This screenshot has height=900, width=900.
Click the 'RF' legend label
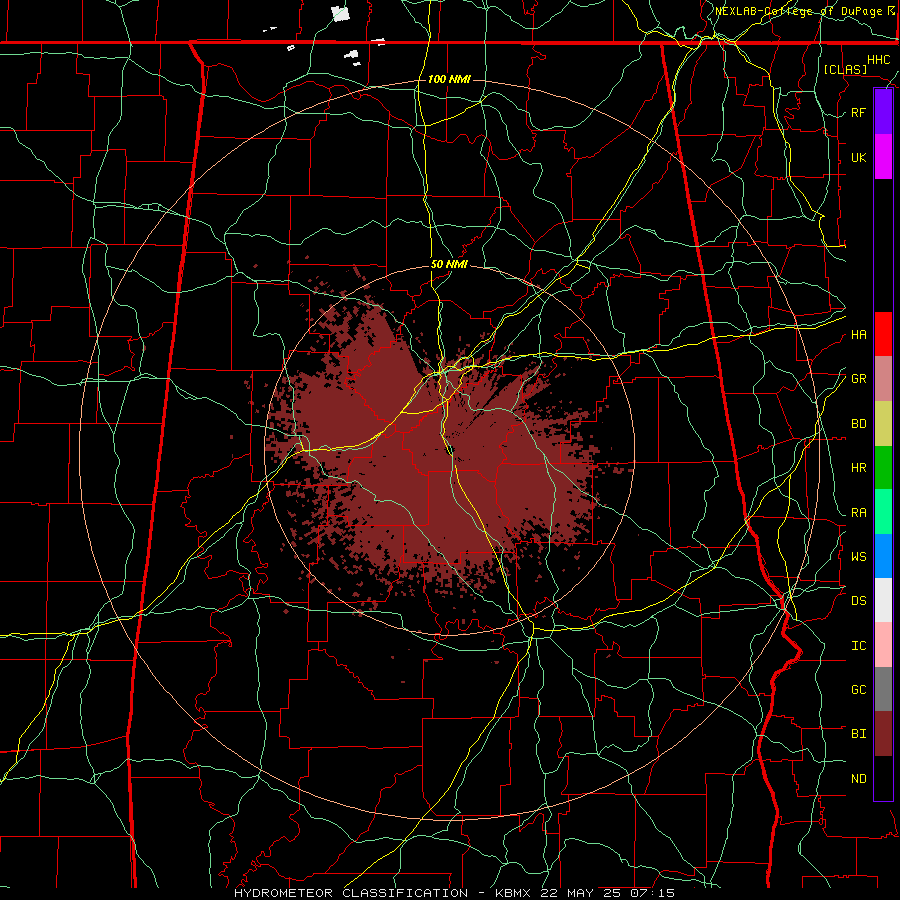pos(858,112)
